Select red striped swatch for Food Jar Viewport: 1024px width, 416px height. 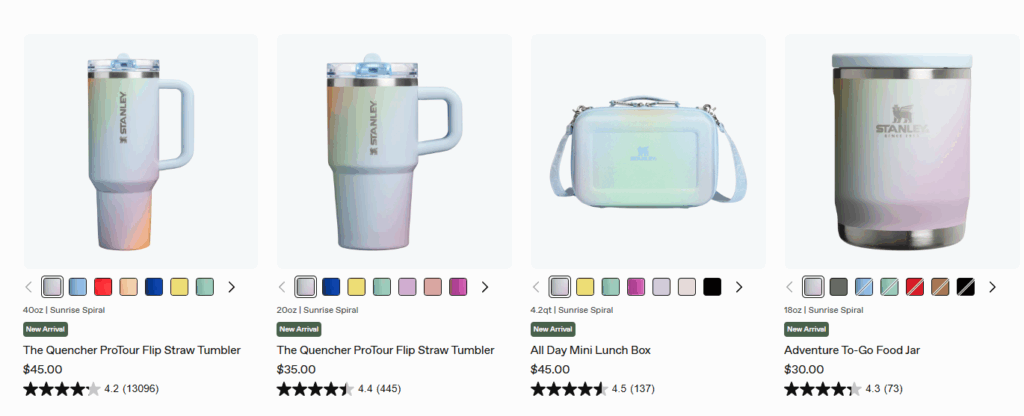pos(915,287)
